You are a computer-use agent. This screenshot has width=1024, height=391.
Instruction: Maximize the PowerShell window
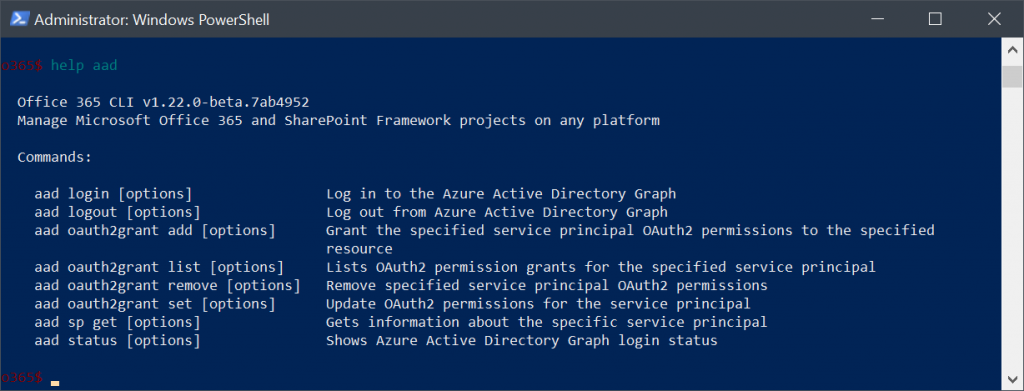(935, 19)
